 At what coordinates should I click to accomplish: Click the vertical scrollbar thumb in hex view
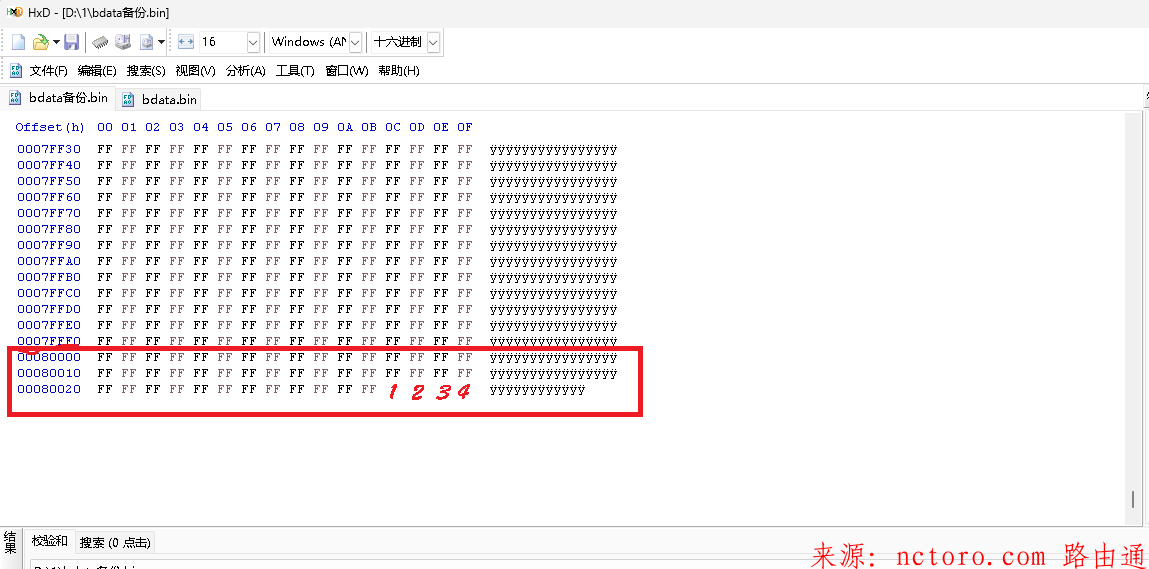pyautogui.click(x=1132, y=499)
